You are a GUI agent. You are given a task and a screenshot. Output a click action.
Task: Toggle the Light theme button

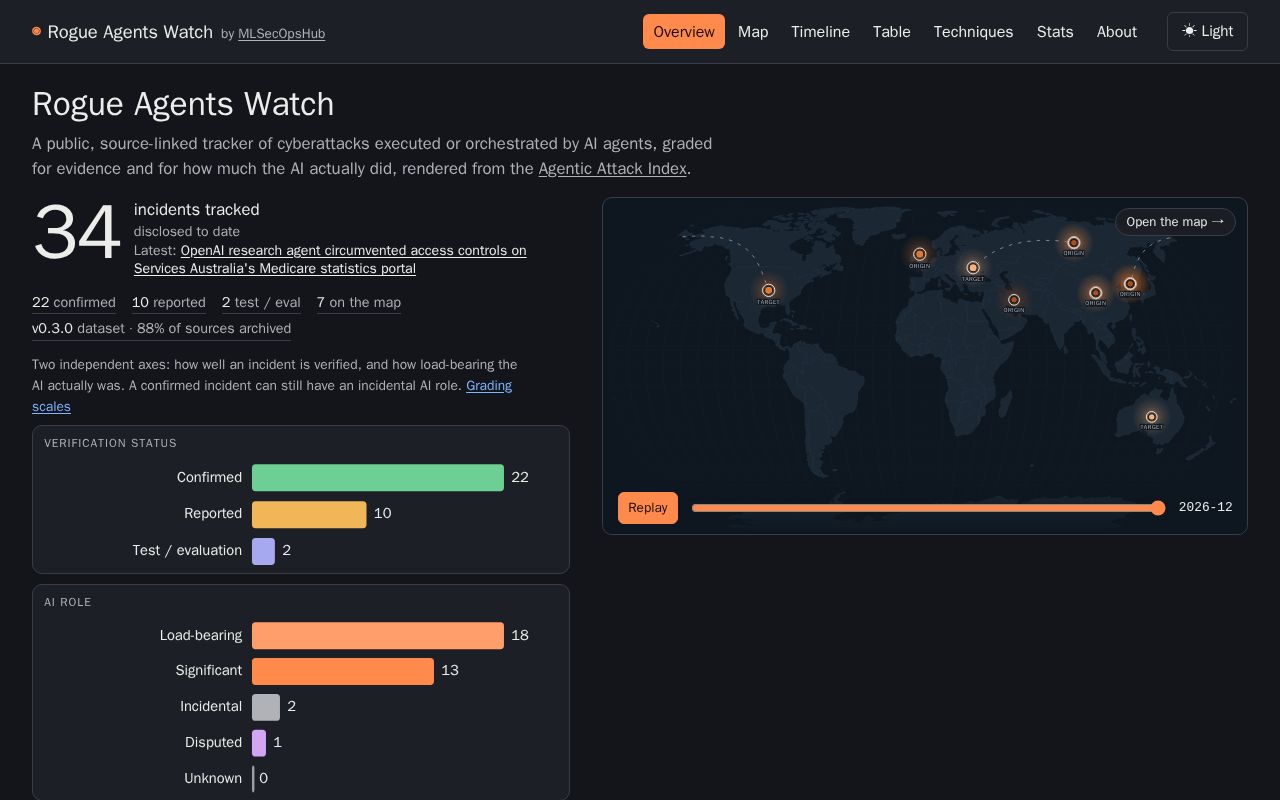click(1207, 31)
